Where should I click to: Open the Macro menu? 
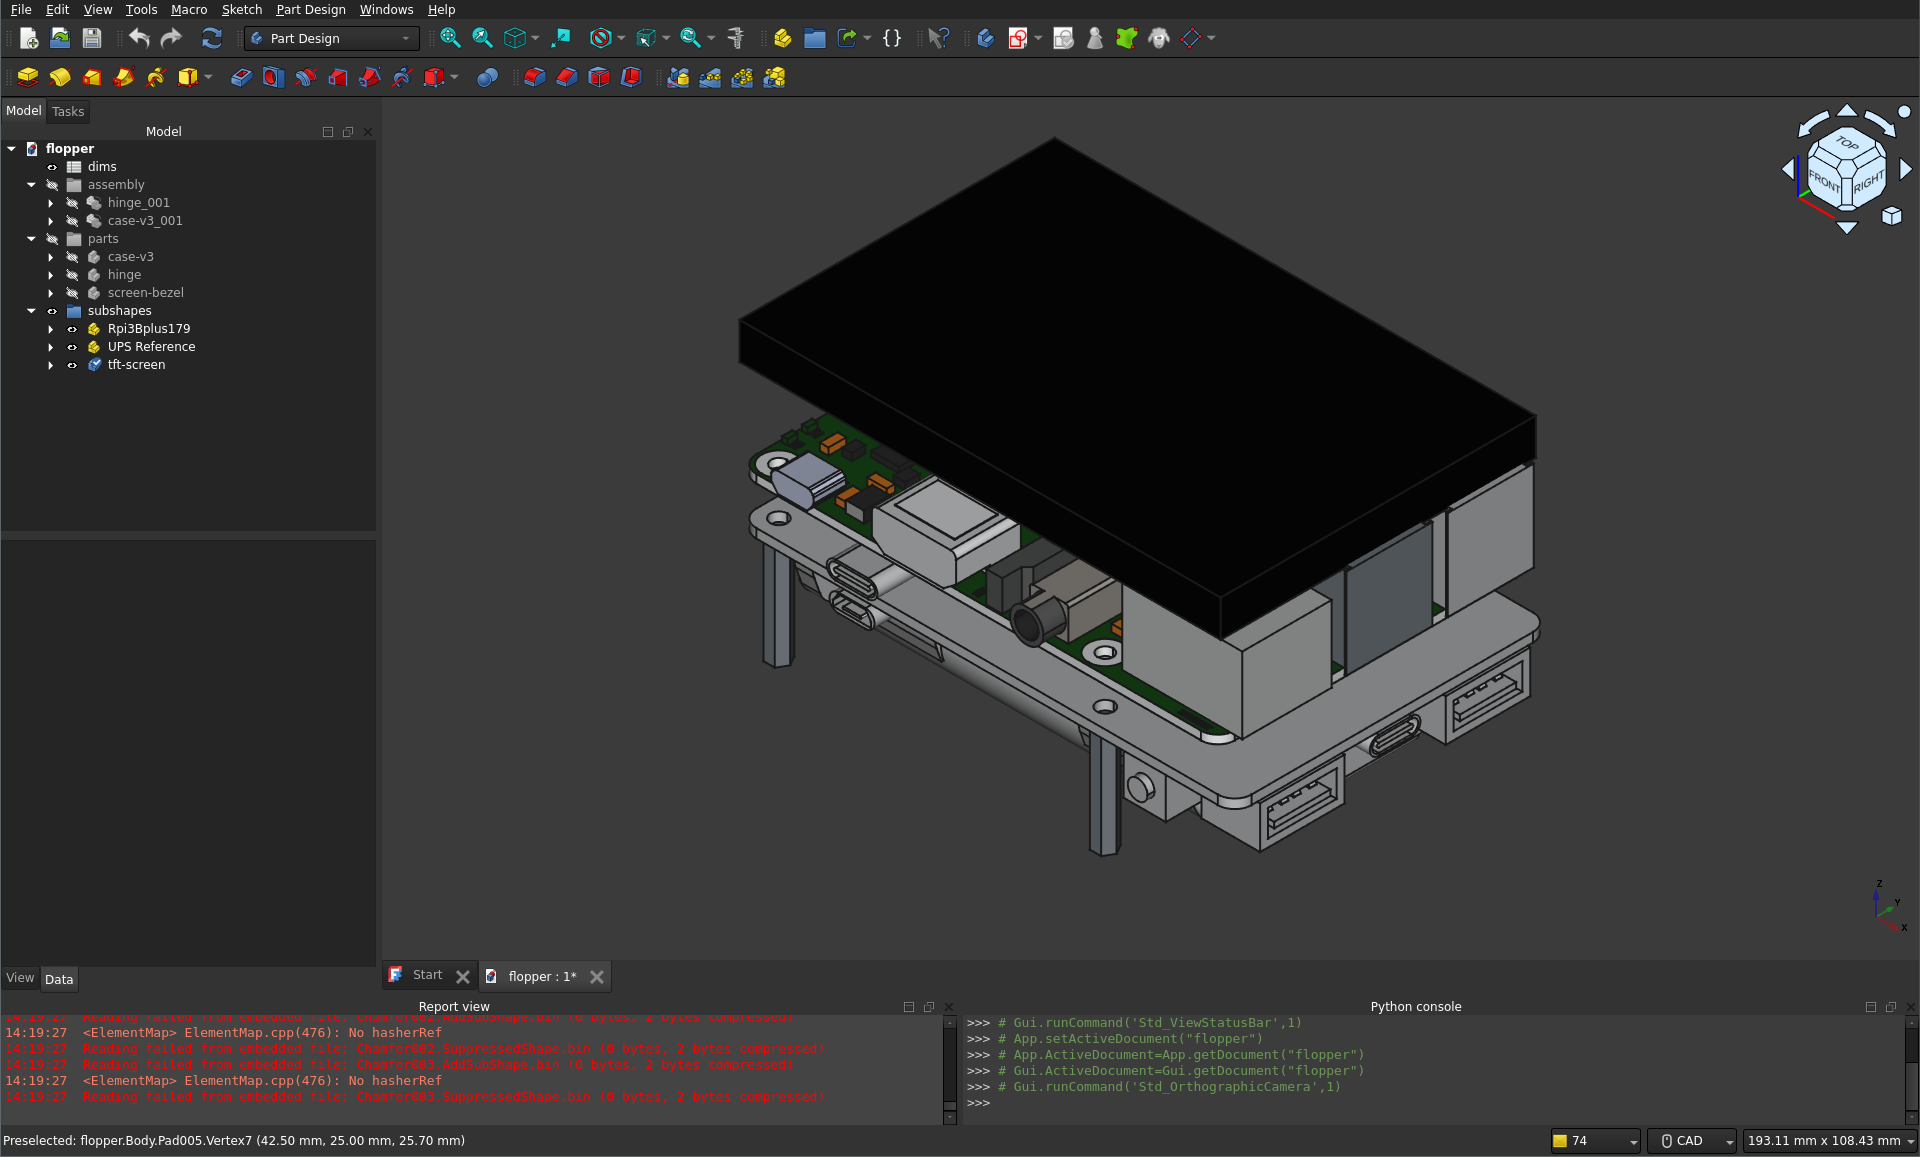click(189, 10)
